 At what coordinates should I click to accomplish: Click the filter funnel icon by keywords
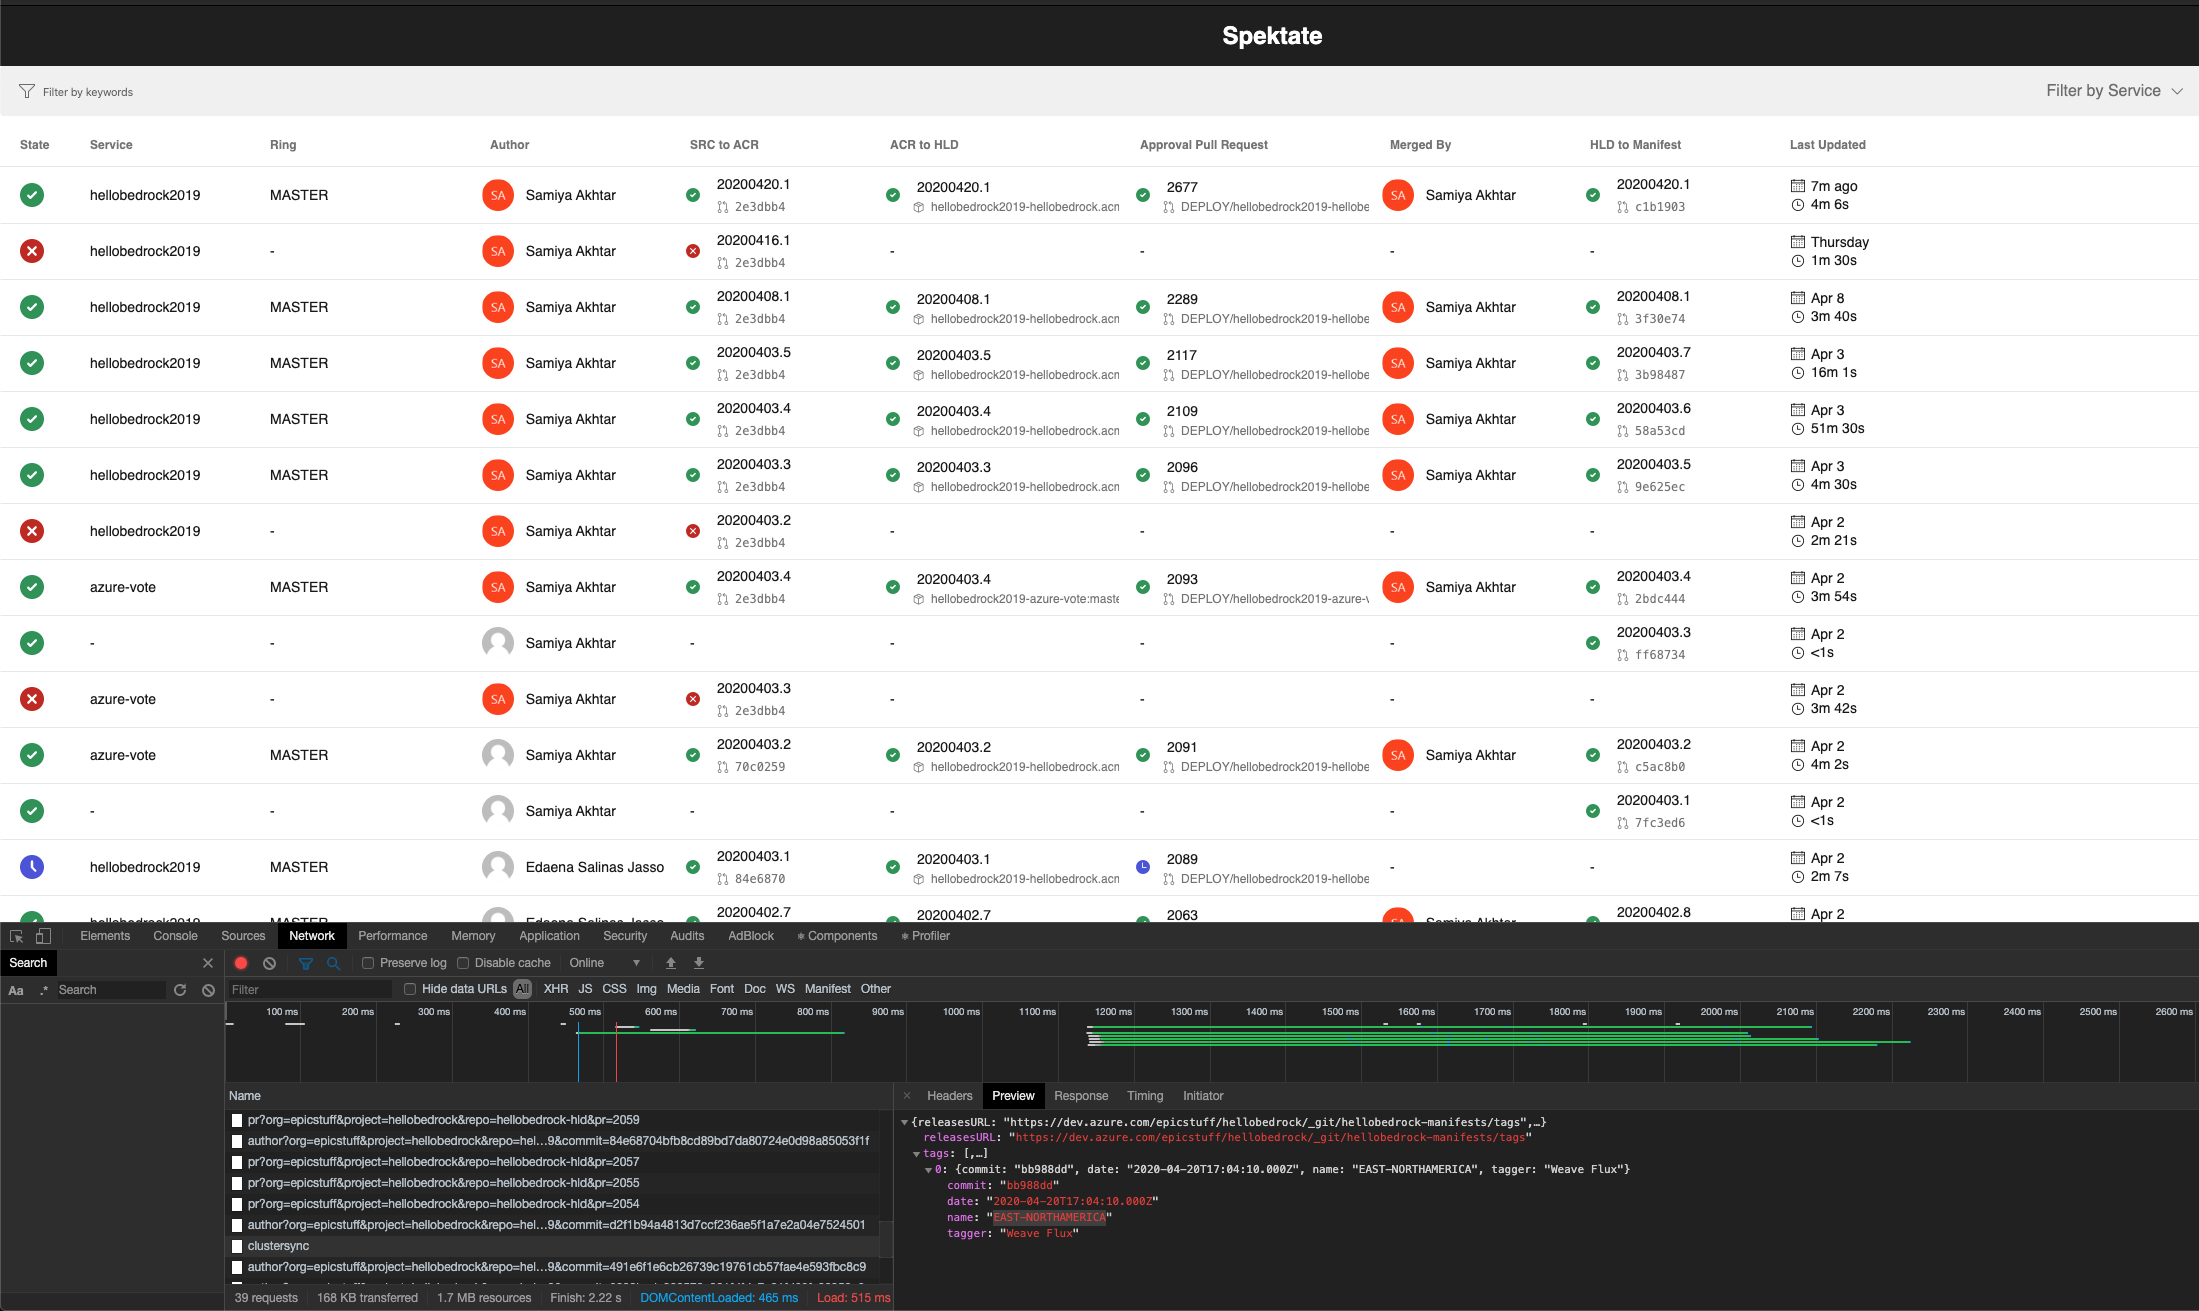[x=27, y=91]
